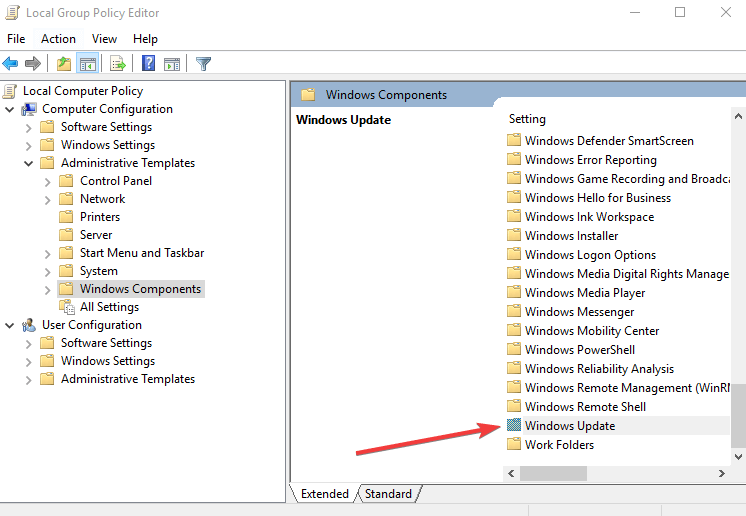
Task: Click folder icon beside Windows Installer
Action: 514,235
